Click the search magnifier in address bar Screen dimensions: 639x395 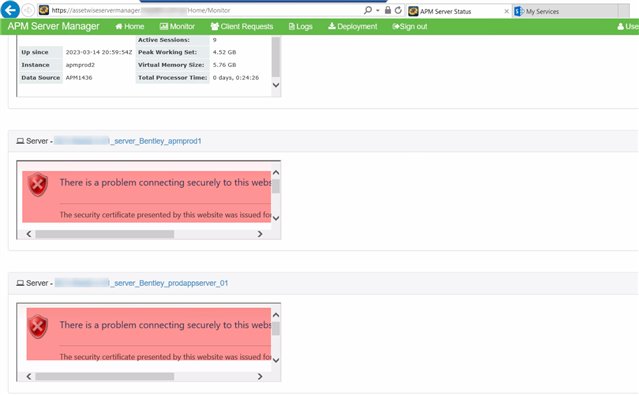coord(368,10)
